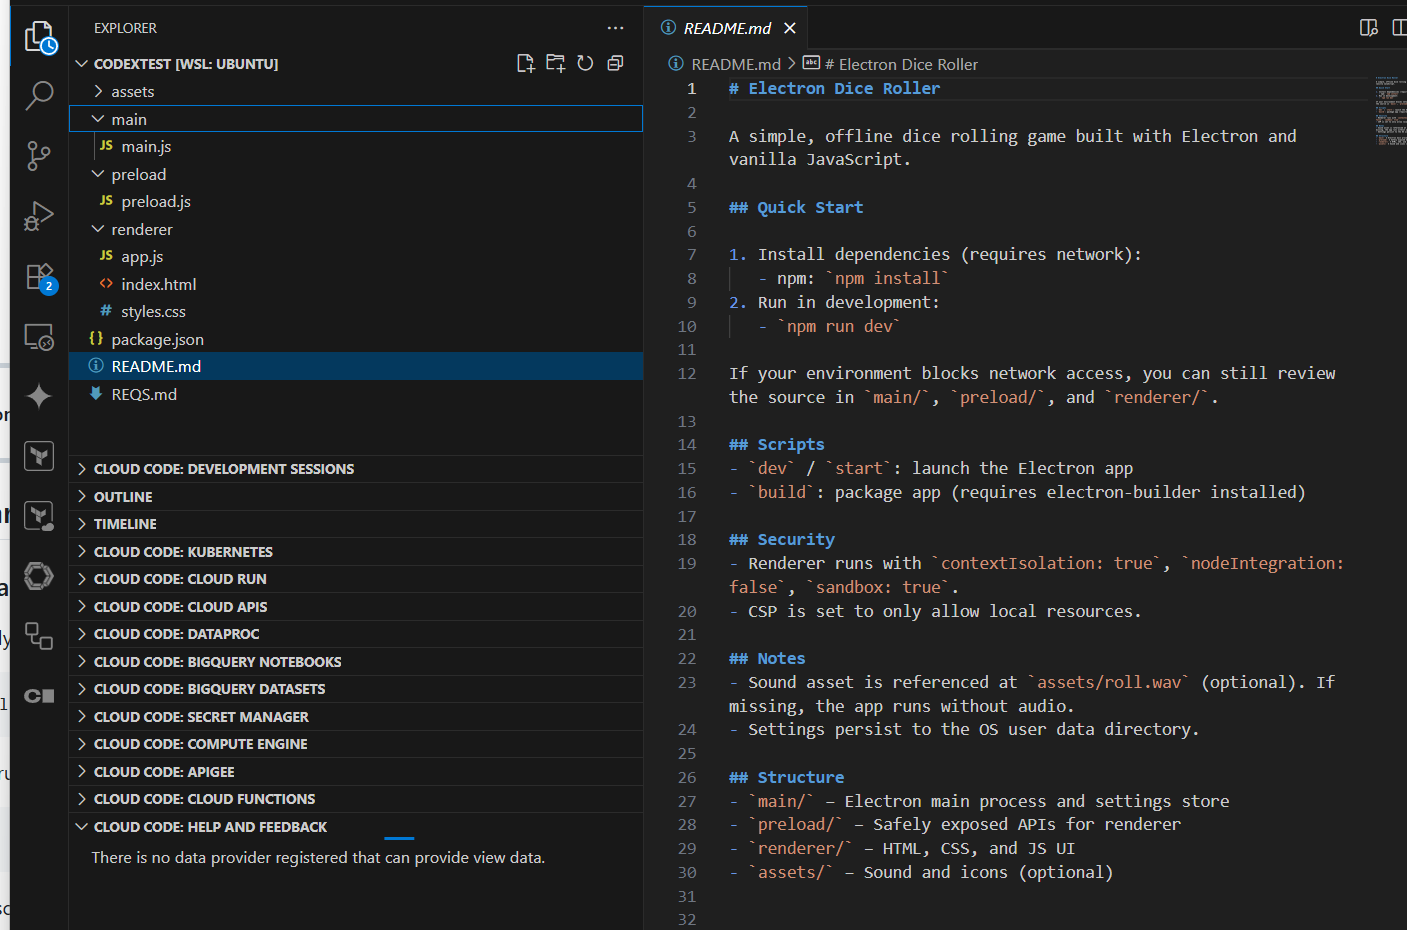Screen dimensions: 1407x930
Task: Select README.md in the file tree
Action: (x=356, y=366)
